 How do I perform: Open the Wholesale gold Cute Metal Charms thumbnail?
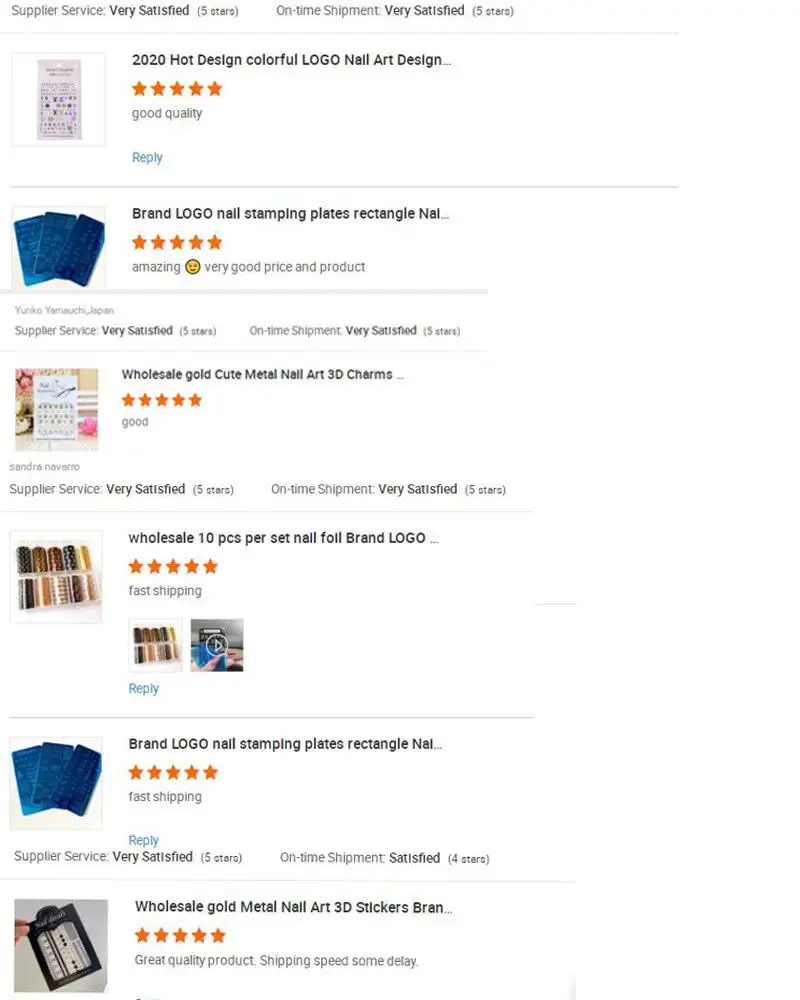[x=57, y=409]
